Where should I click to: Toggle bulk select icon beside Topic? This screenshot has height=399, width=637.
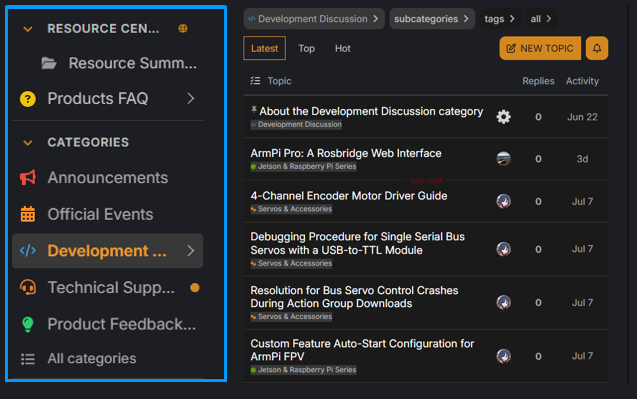click(255, 81)
